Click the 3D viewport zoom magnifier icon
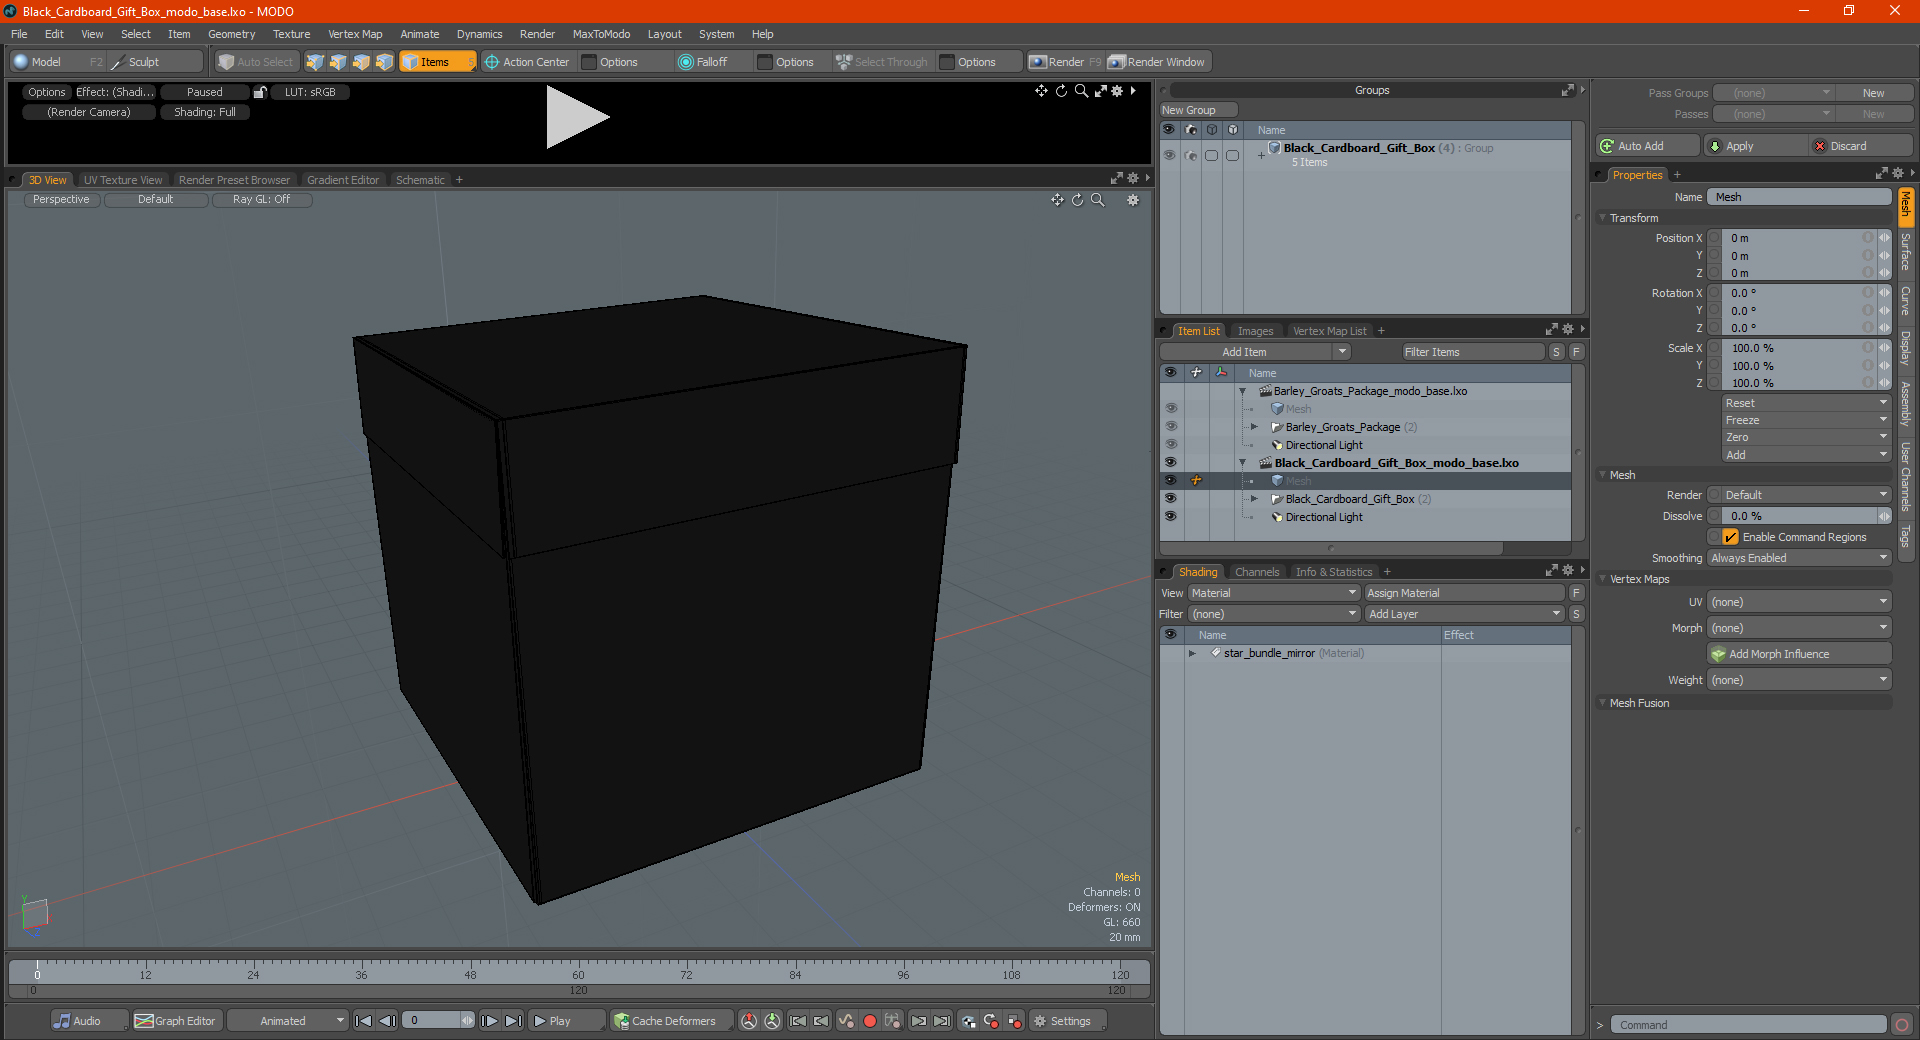The height and width of the screenshot is (1040, 1920). coord(1097,200)
